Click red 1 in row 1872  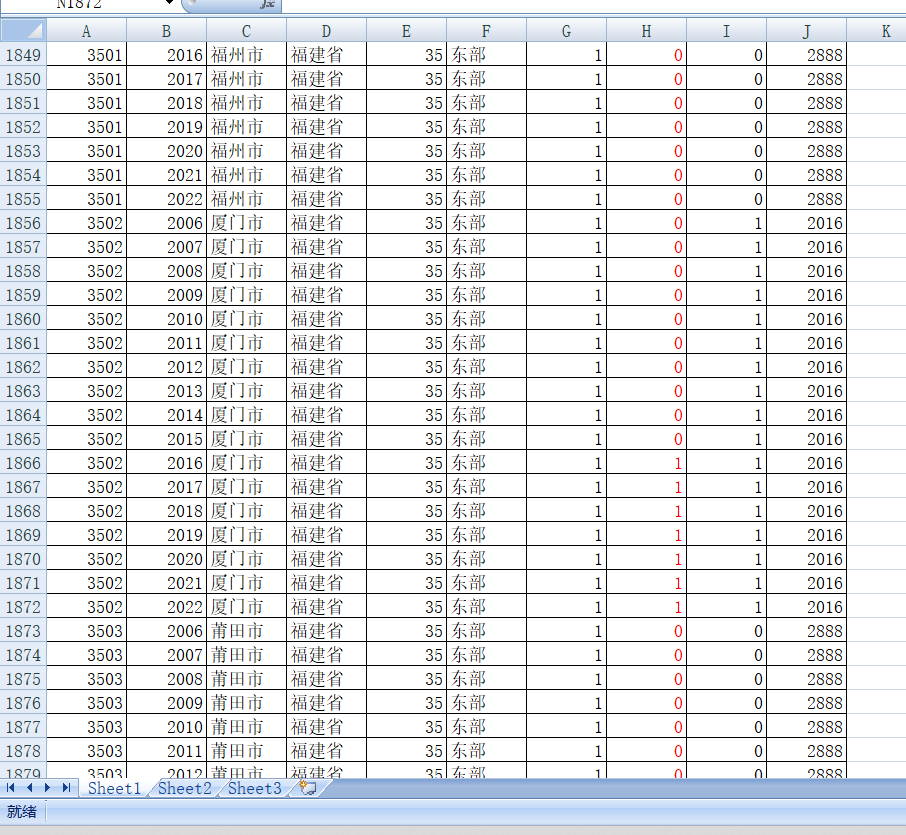click(x=647, y=607)
